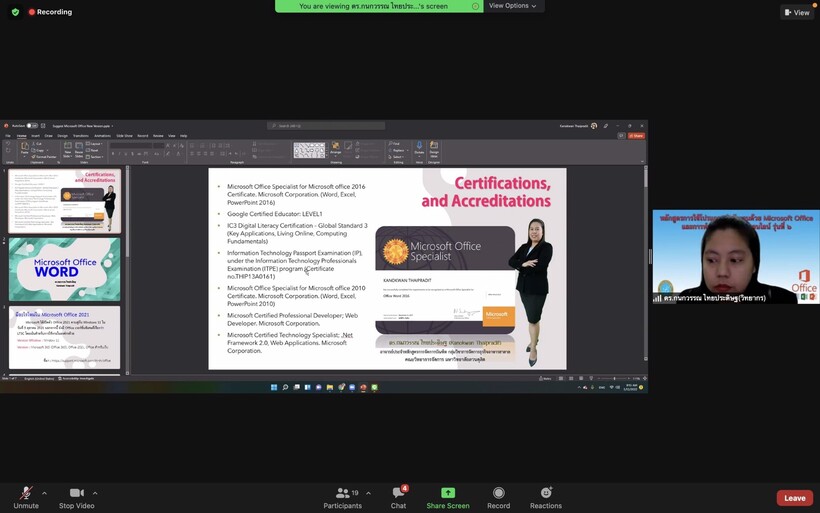The image size is (820, 513).
Task: Open the Select dropdown in Editing group
Action: point(396,157)
